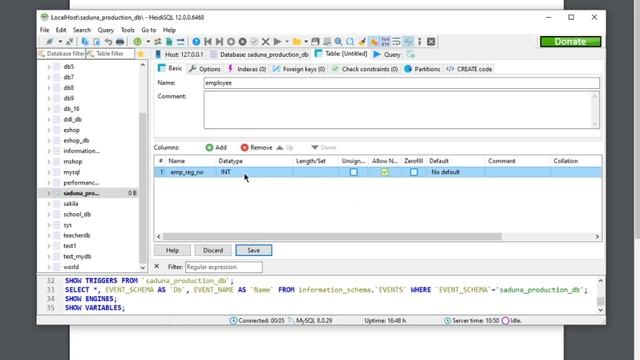The height and width of the screenshot is (360, 640).
Task: Click the Save button
Action: coord(253,250)
